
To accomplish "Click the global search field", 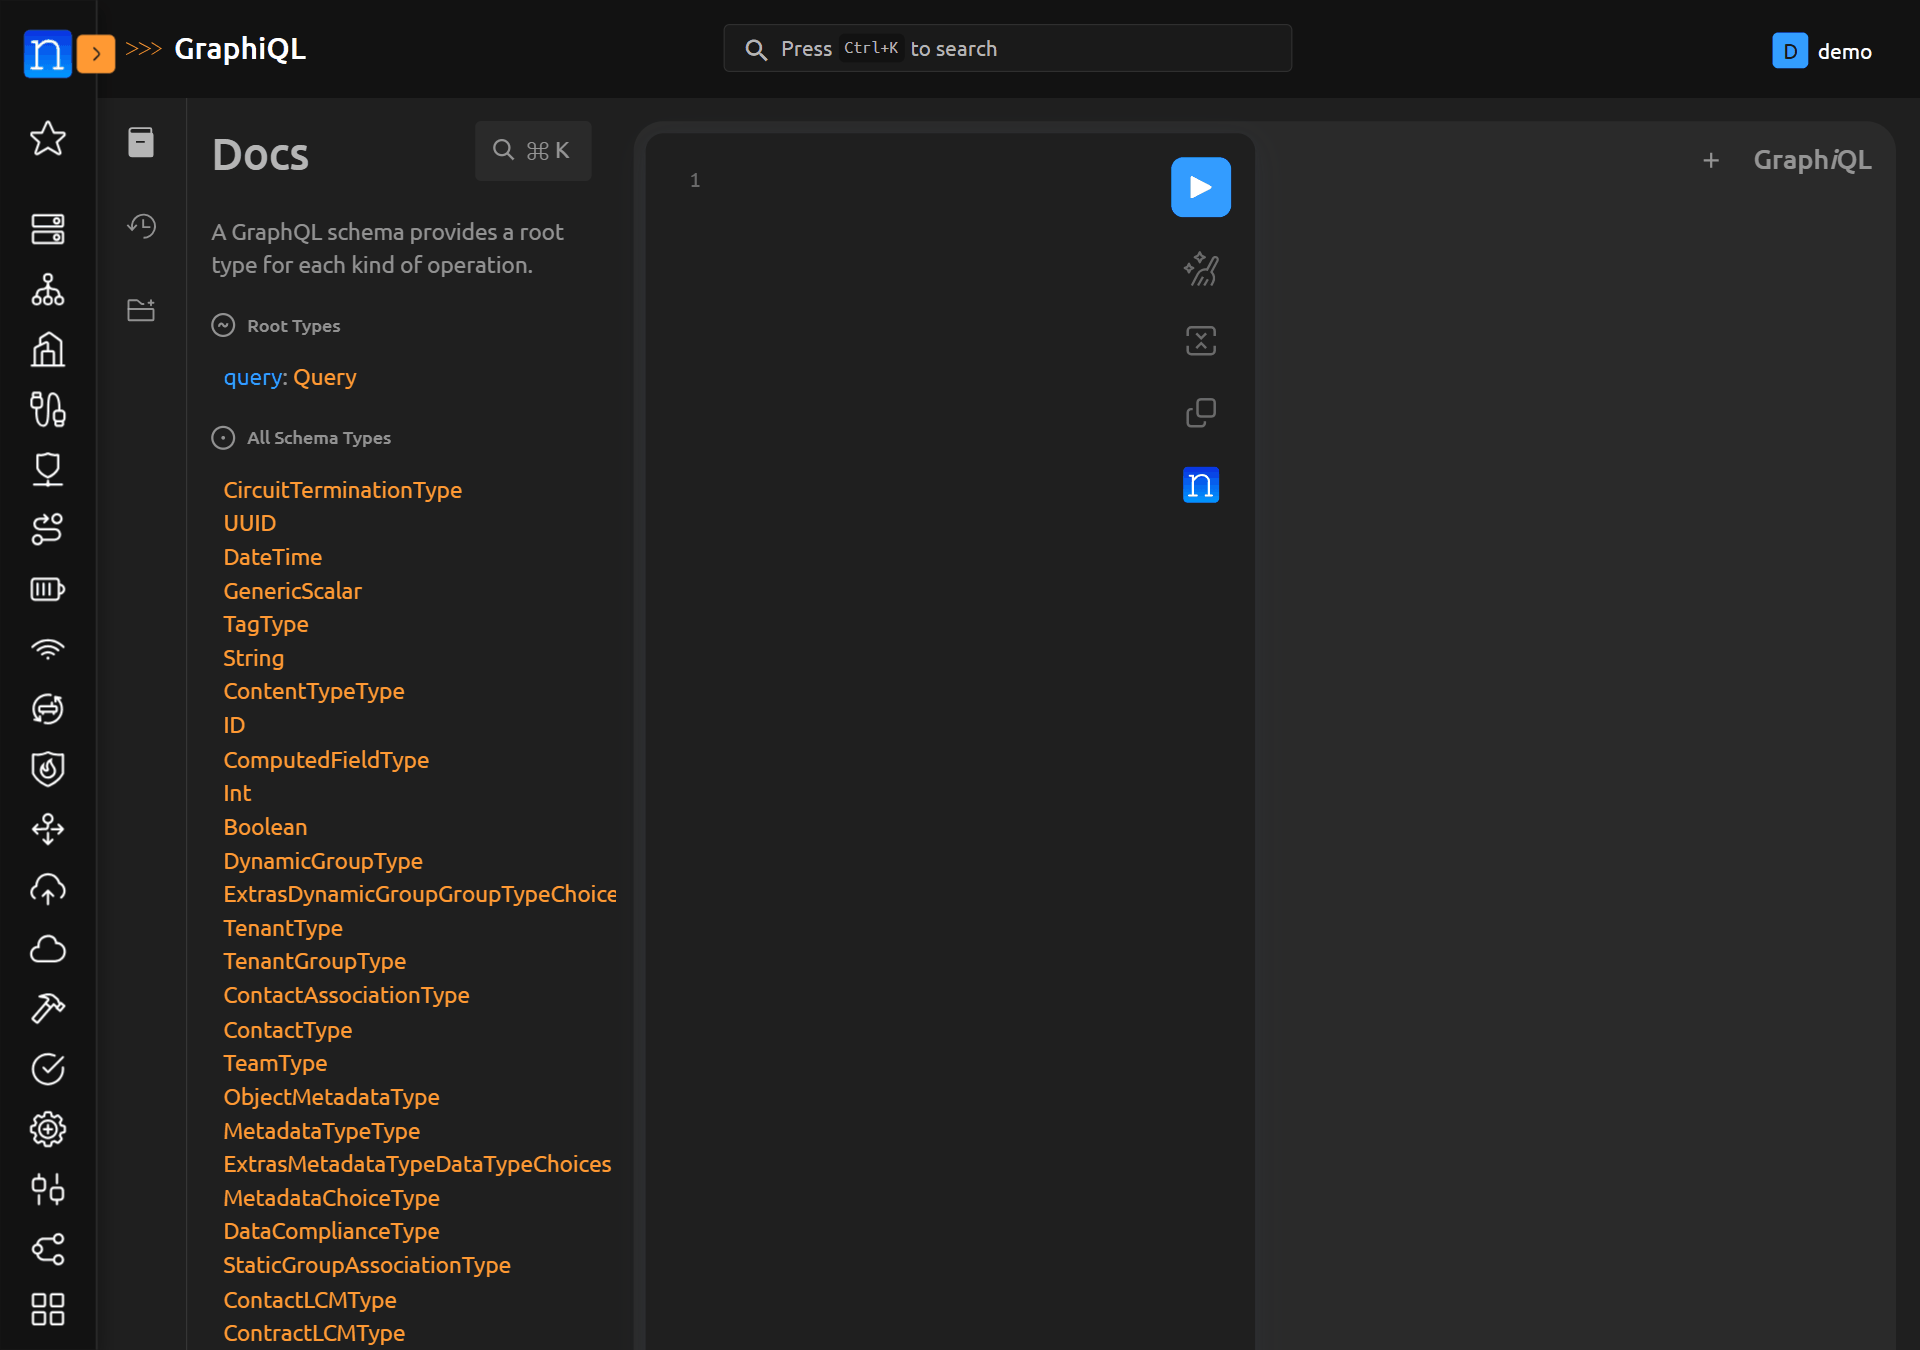I will click(x=1007, y=49).
